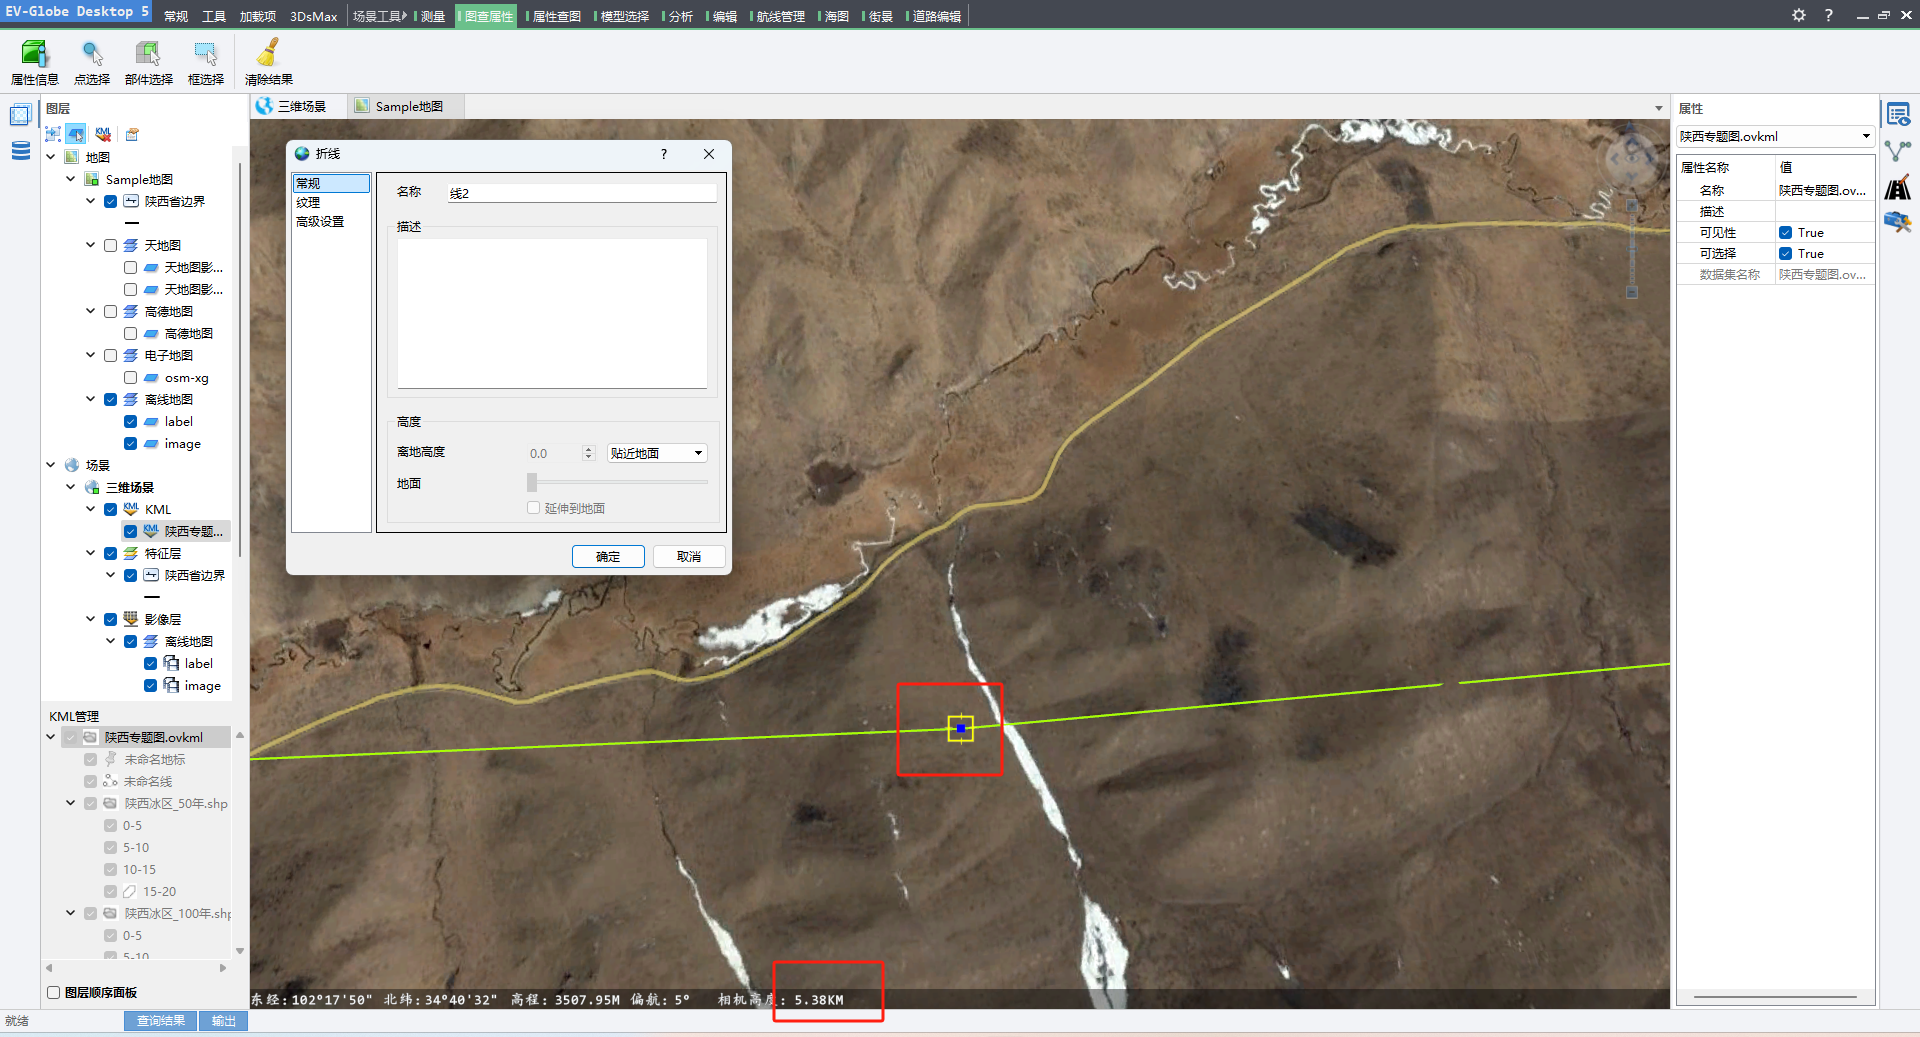Viewport: 1920px width, 1037px height.
Task: Click the add layer folder icon in layer panel
Action: pos(132,134)
